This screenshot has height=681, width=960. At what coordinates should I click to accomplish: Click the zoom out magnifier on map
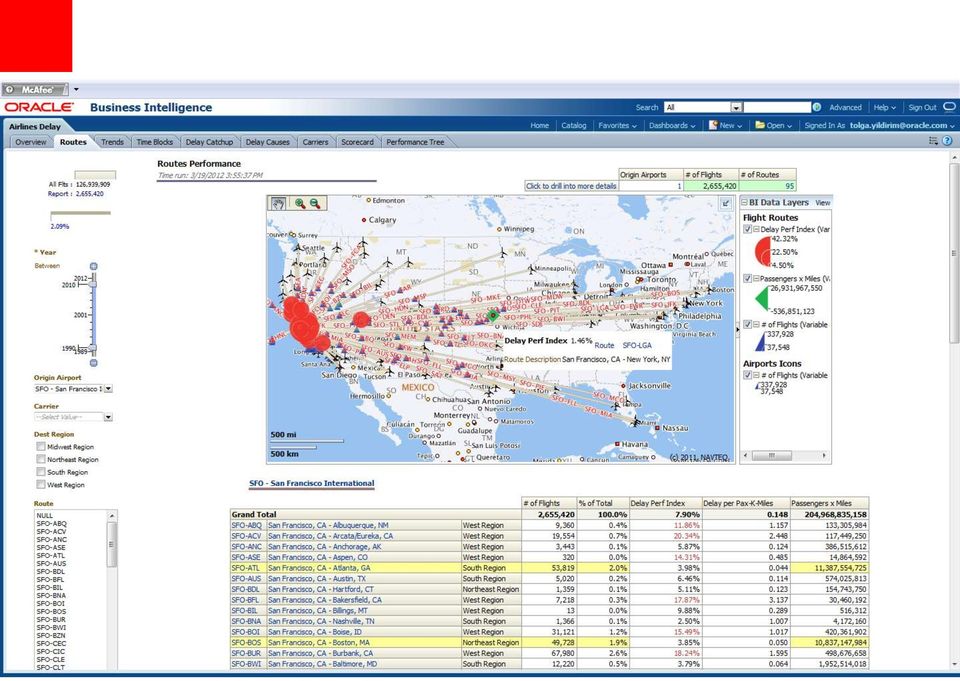coord(315,203)
